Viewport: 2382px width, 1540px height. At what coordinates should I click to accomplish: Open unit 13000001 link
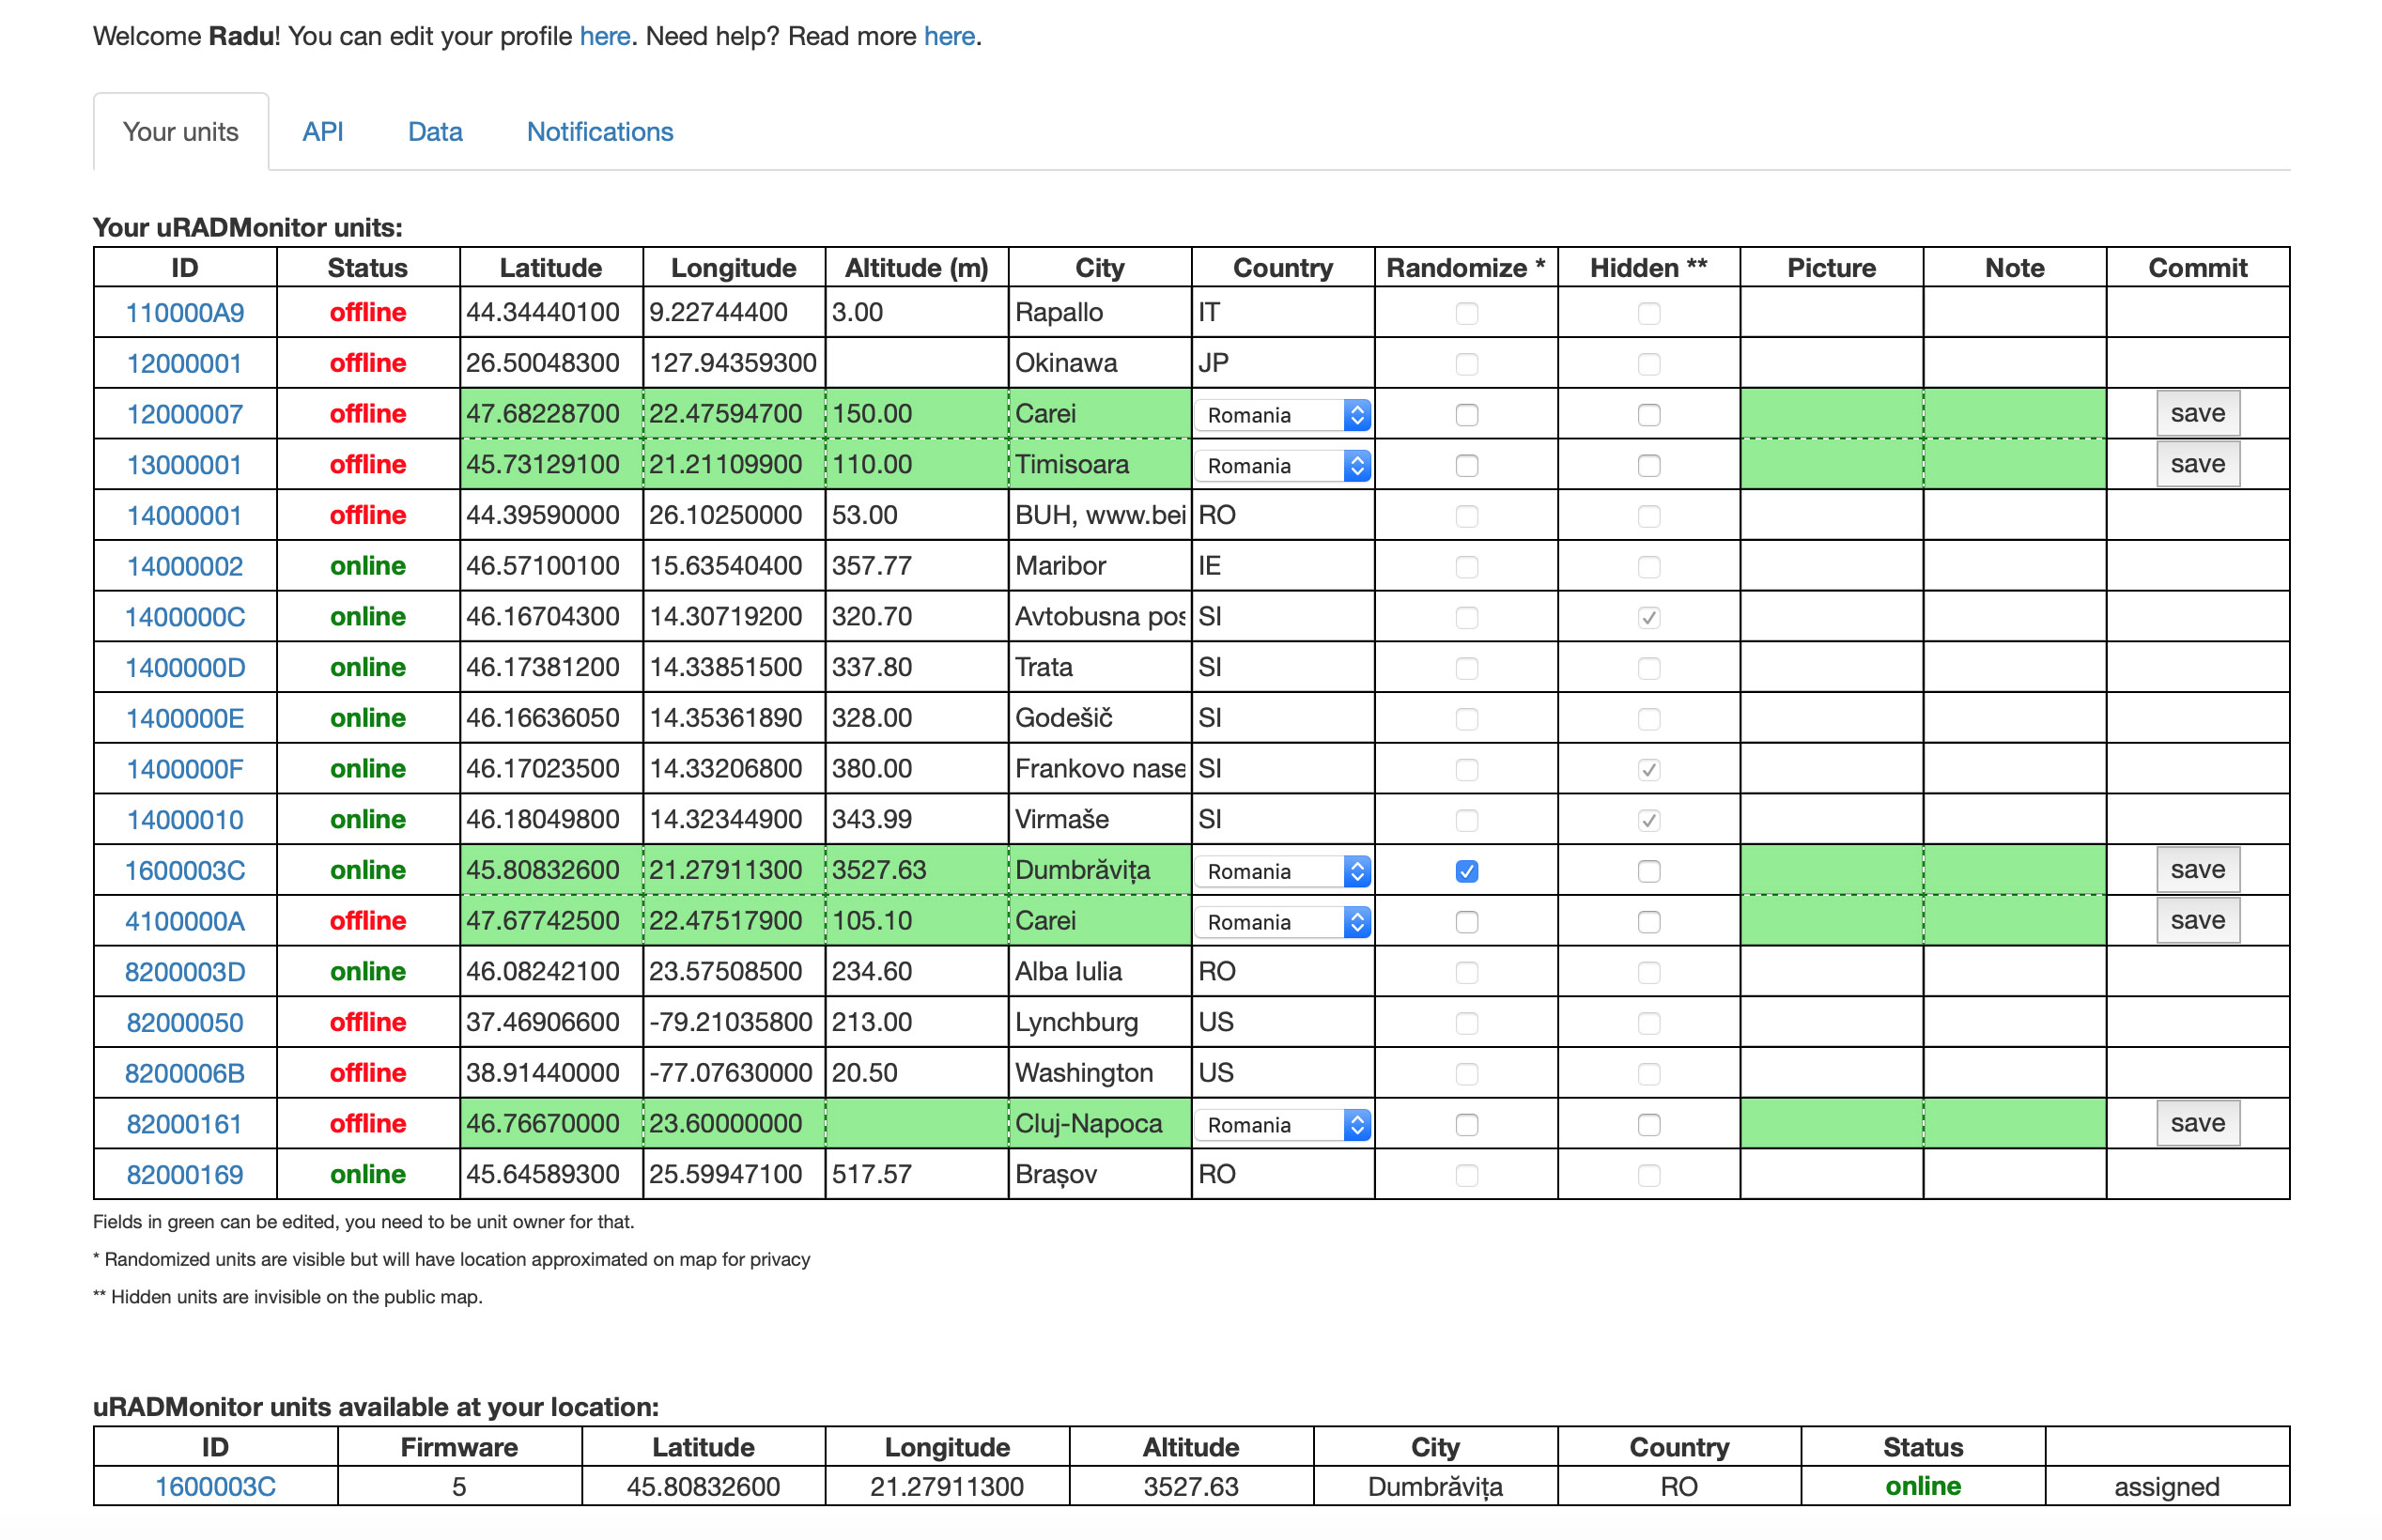click(184, 465)
